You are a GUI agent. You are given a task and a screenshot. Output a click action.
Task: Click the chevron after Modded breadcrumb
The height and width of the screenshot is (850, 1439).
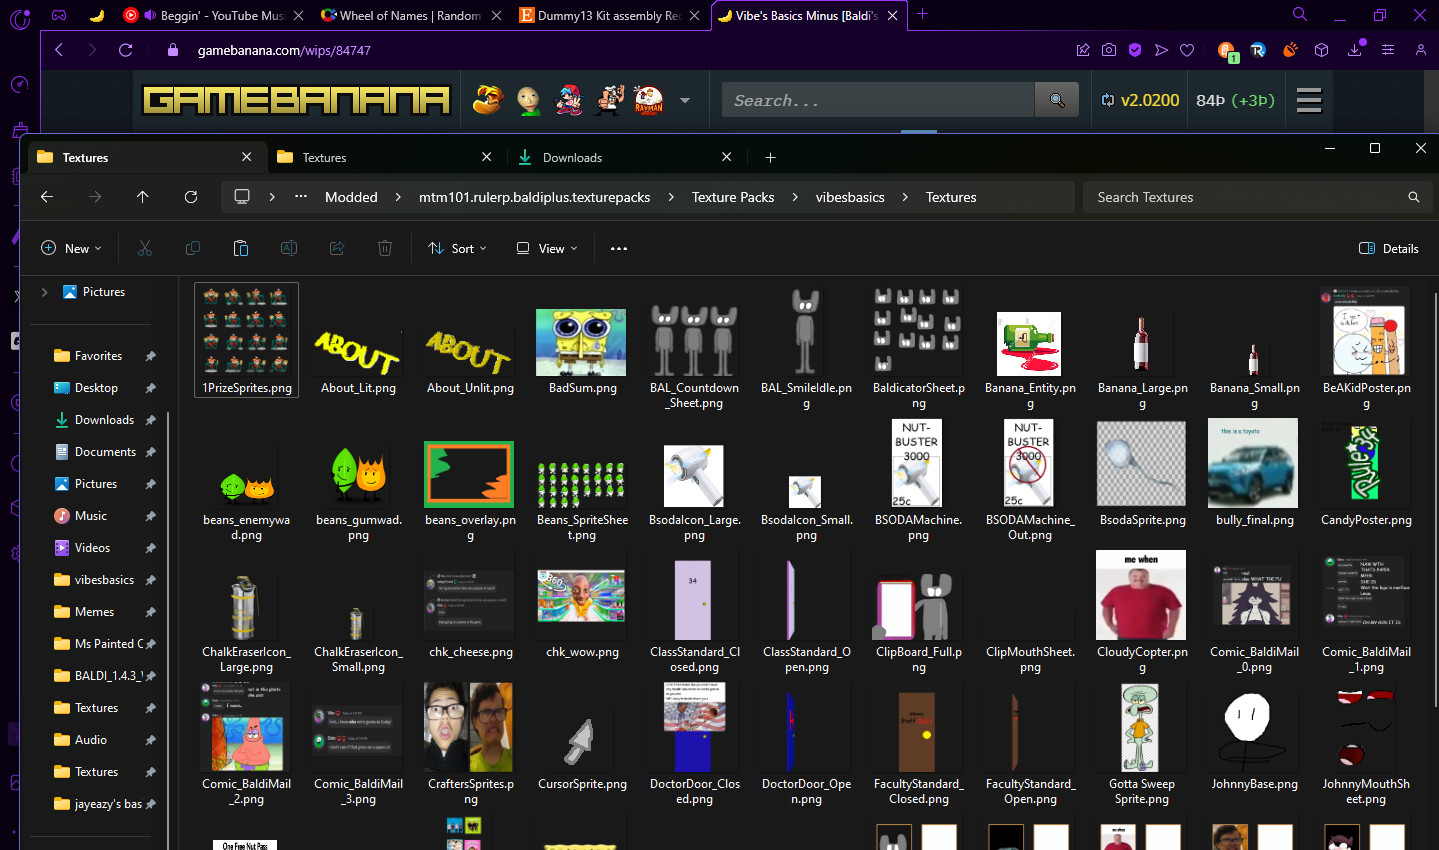(398, 197)
